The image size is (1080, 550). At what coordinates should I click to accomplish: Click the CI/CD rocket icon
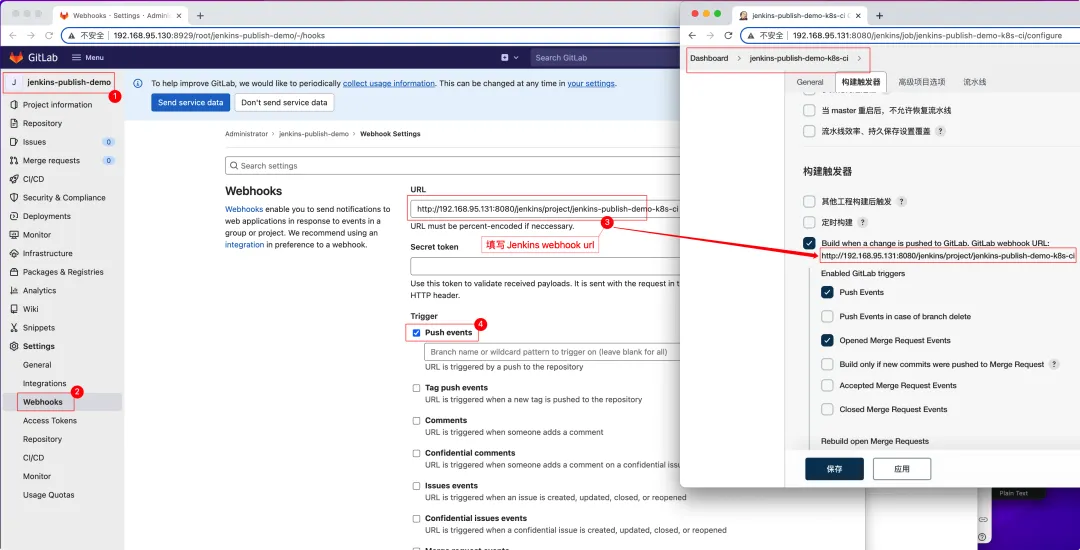15,179
